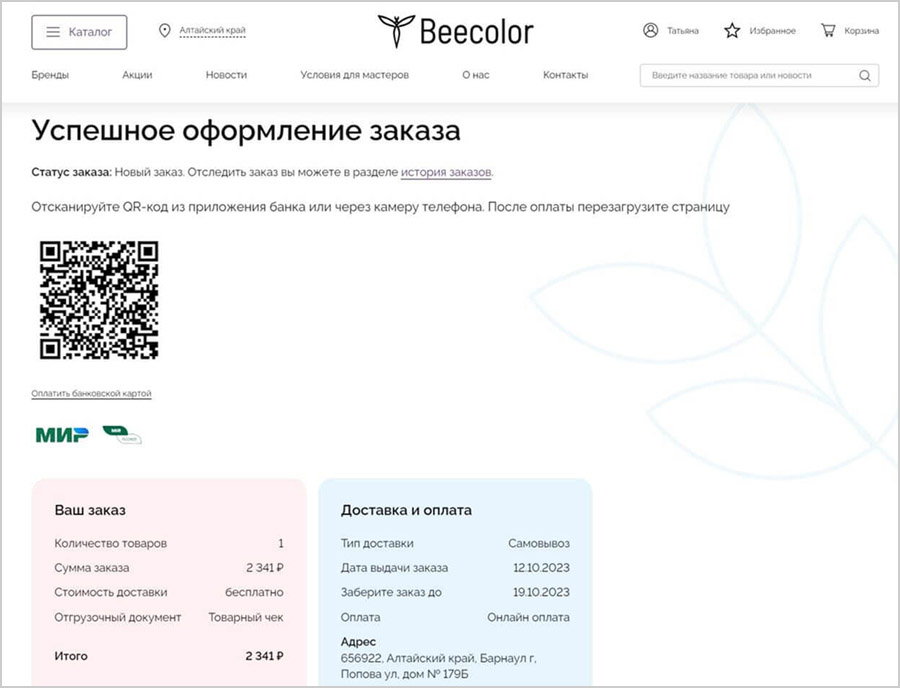Image resolution: width=900 pixels, height=688 pixels.
Task: Click Итого value 2 341 ₽
Action: tap(265, 656)
